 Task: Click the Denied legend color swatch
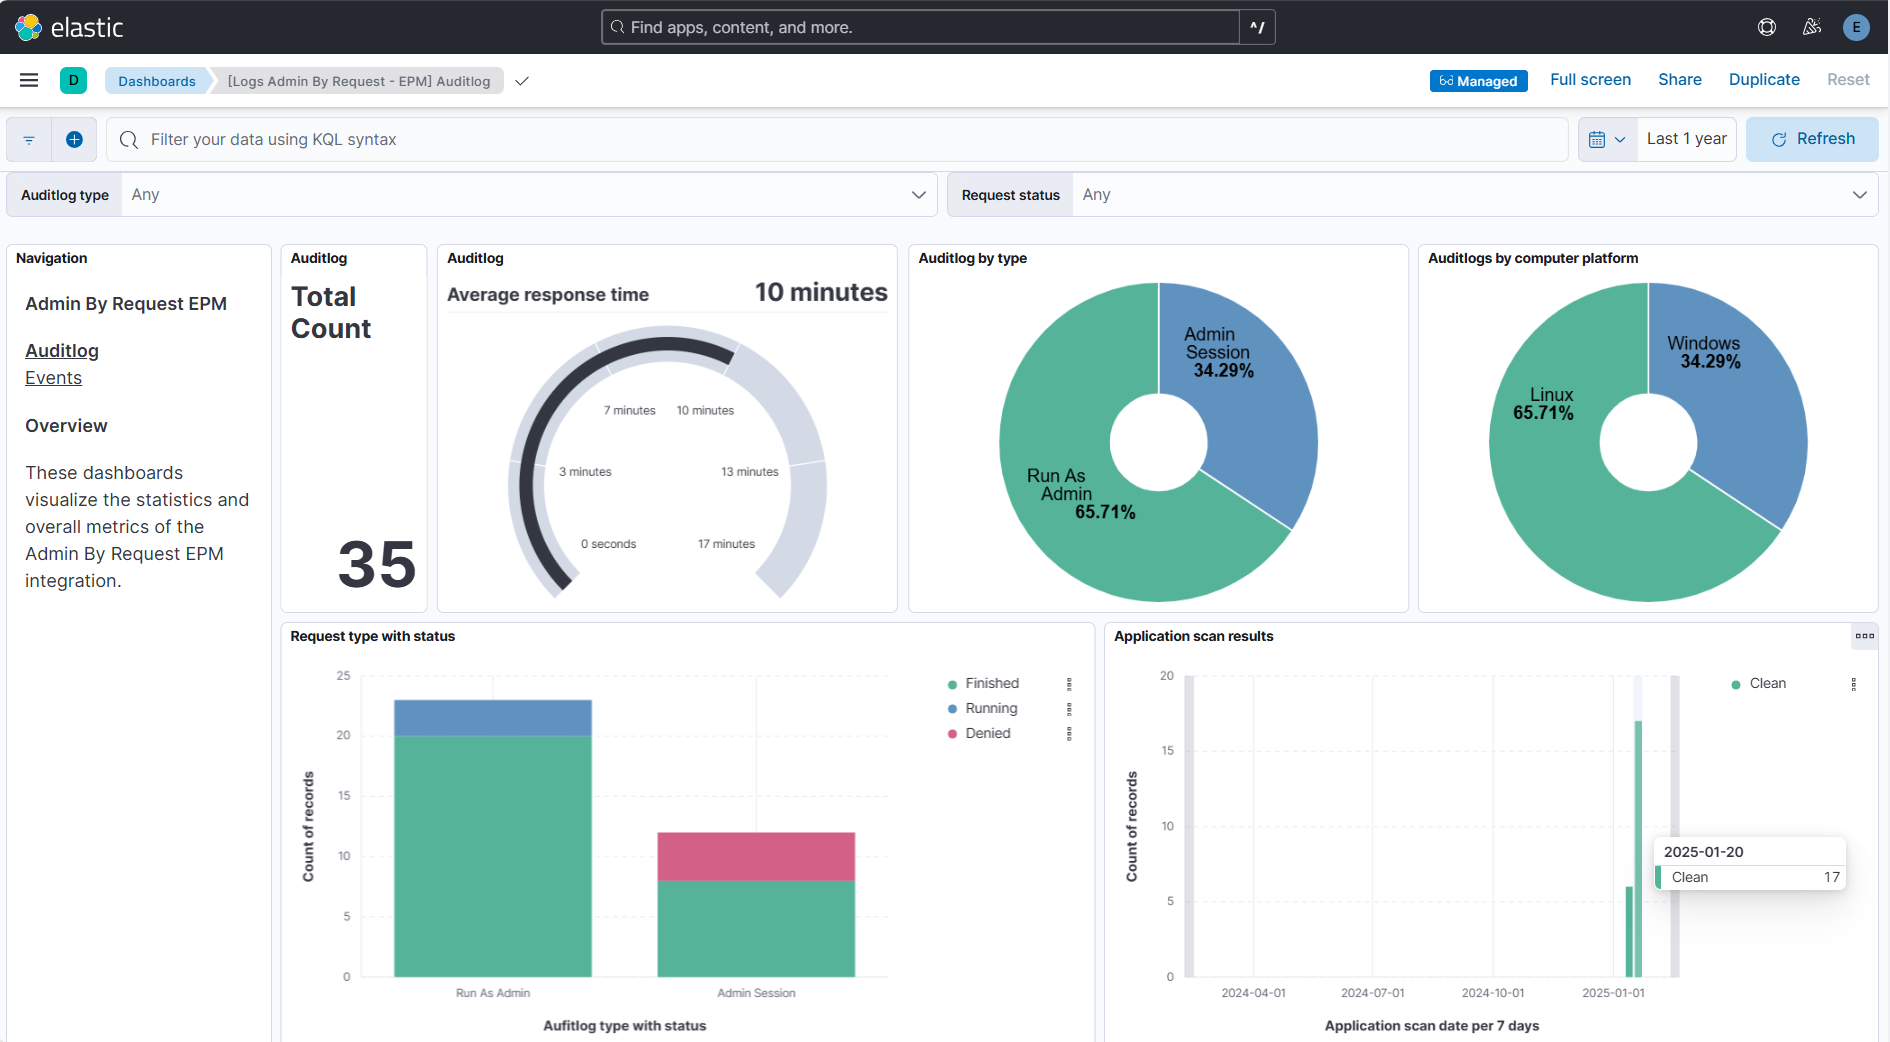click(x=952, y=733)
